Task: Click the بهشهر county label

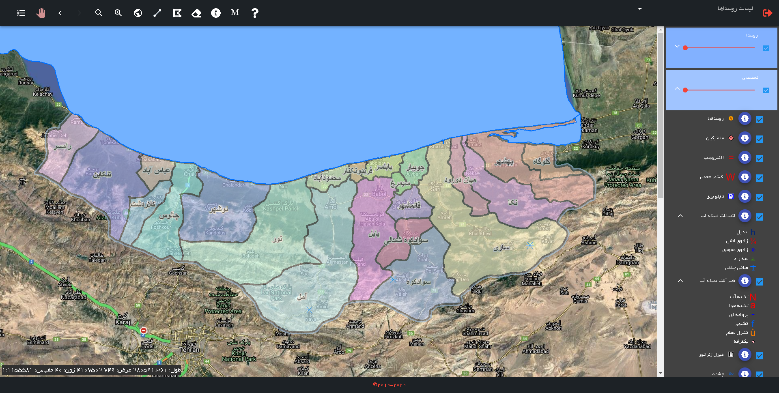Action: [505, 162]
